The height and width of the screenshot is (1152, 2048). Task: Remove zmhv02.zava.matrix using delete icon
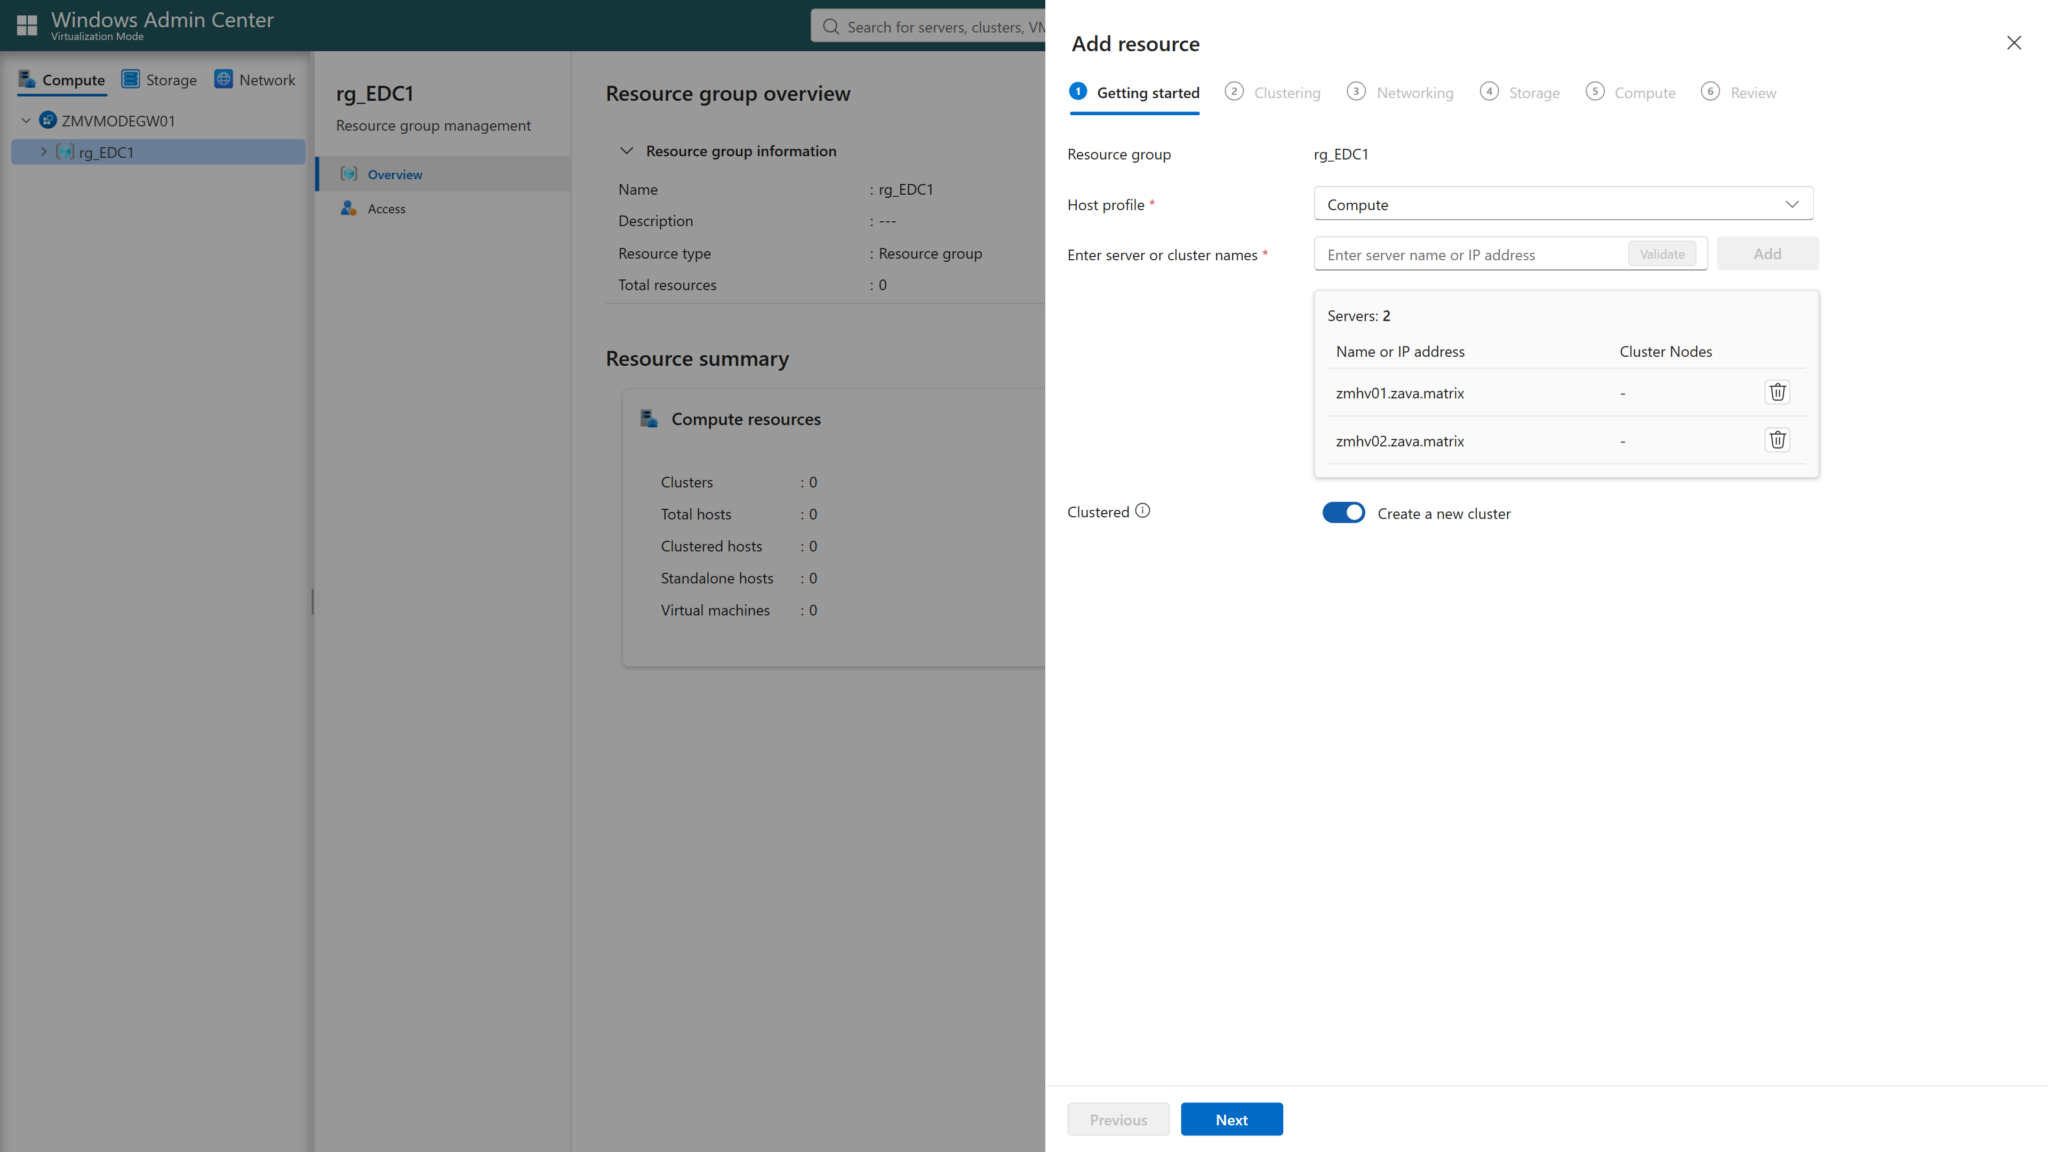(x=1777, y=440)
